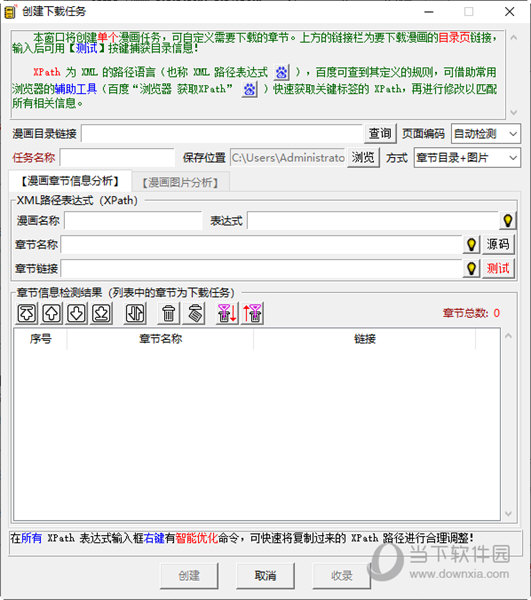Click the 链接 column header

coord(365,339)
